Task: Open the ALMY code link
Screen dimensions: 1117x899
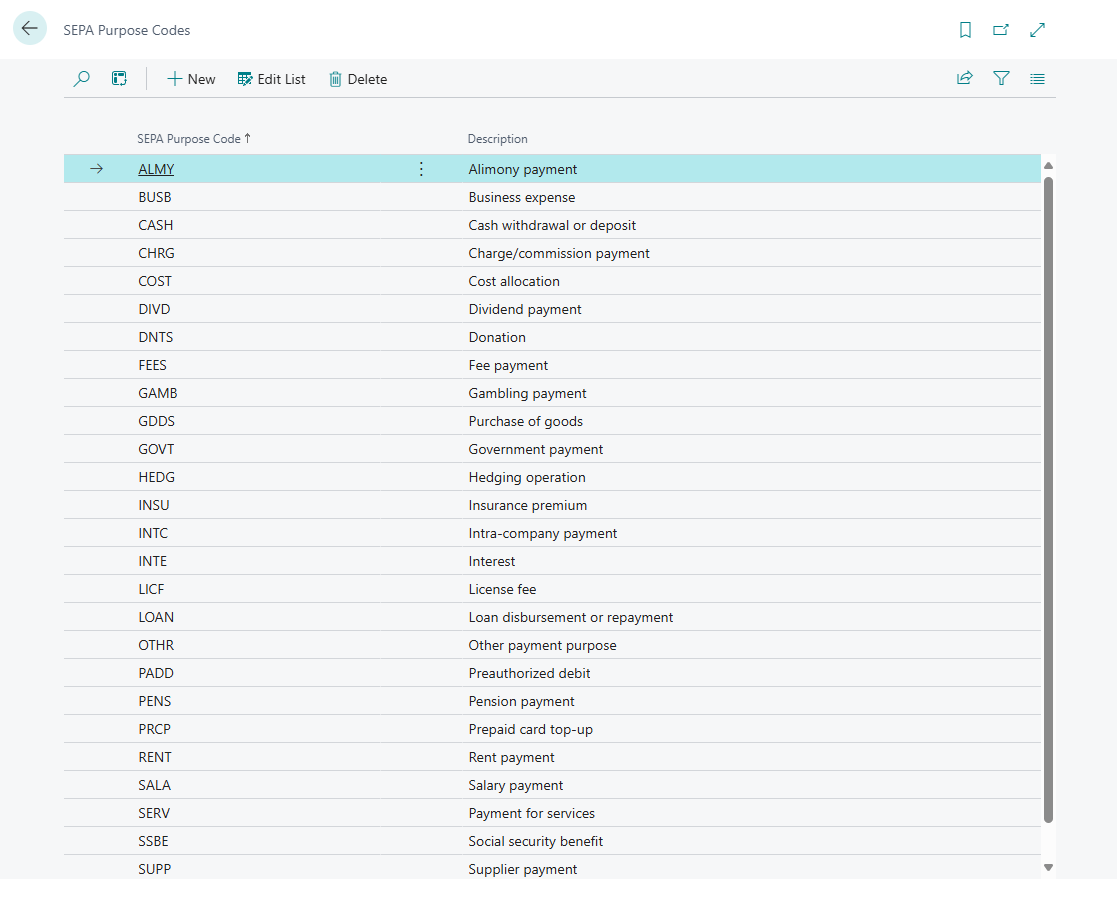Action: pos(156,170)
